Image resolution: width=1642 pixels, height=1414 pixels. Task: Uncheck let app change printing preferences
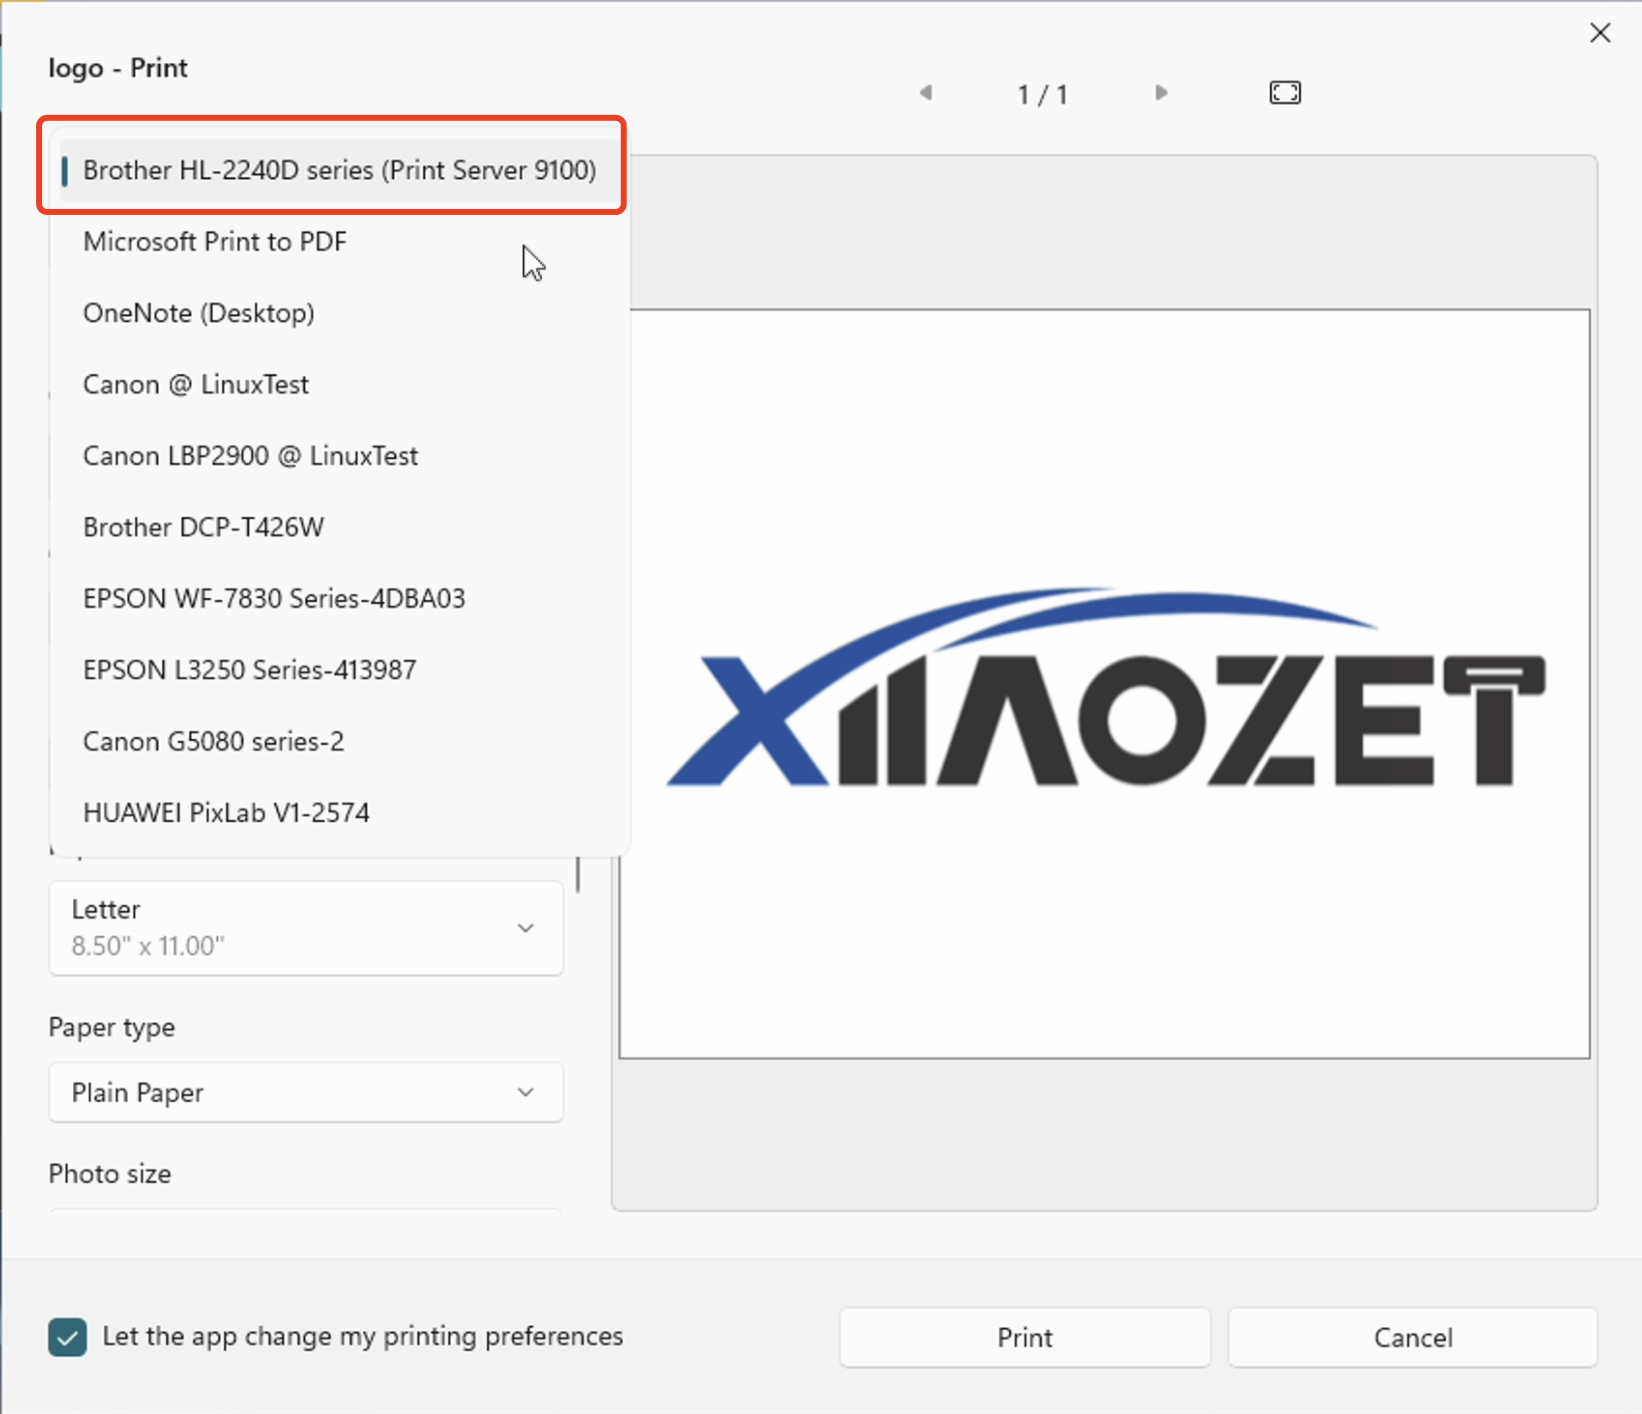coord(66,1337)
